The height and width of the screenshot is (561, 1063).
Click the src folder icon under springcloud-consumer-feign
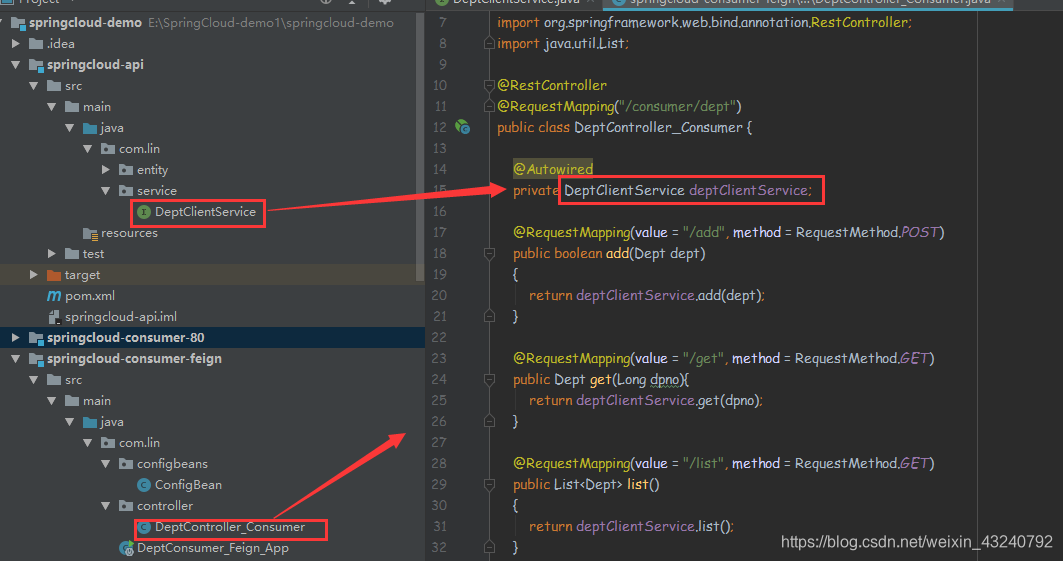point(54,380)
